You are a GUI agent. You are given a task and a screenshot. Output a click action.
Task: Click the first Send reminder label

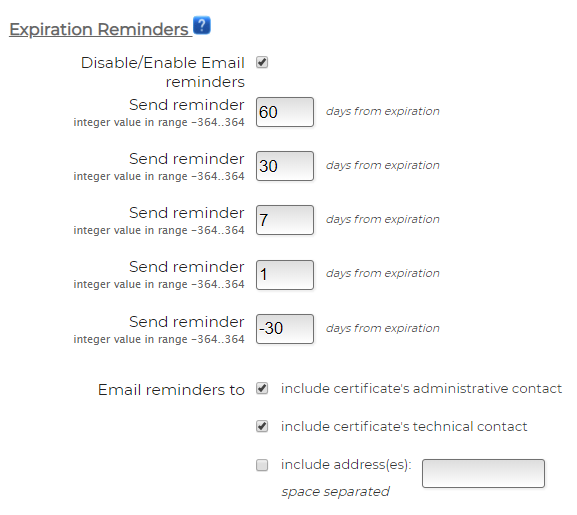click(x=187, y=105)
